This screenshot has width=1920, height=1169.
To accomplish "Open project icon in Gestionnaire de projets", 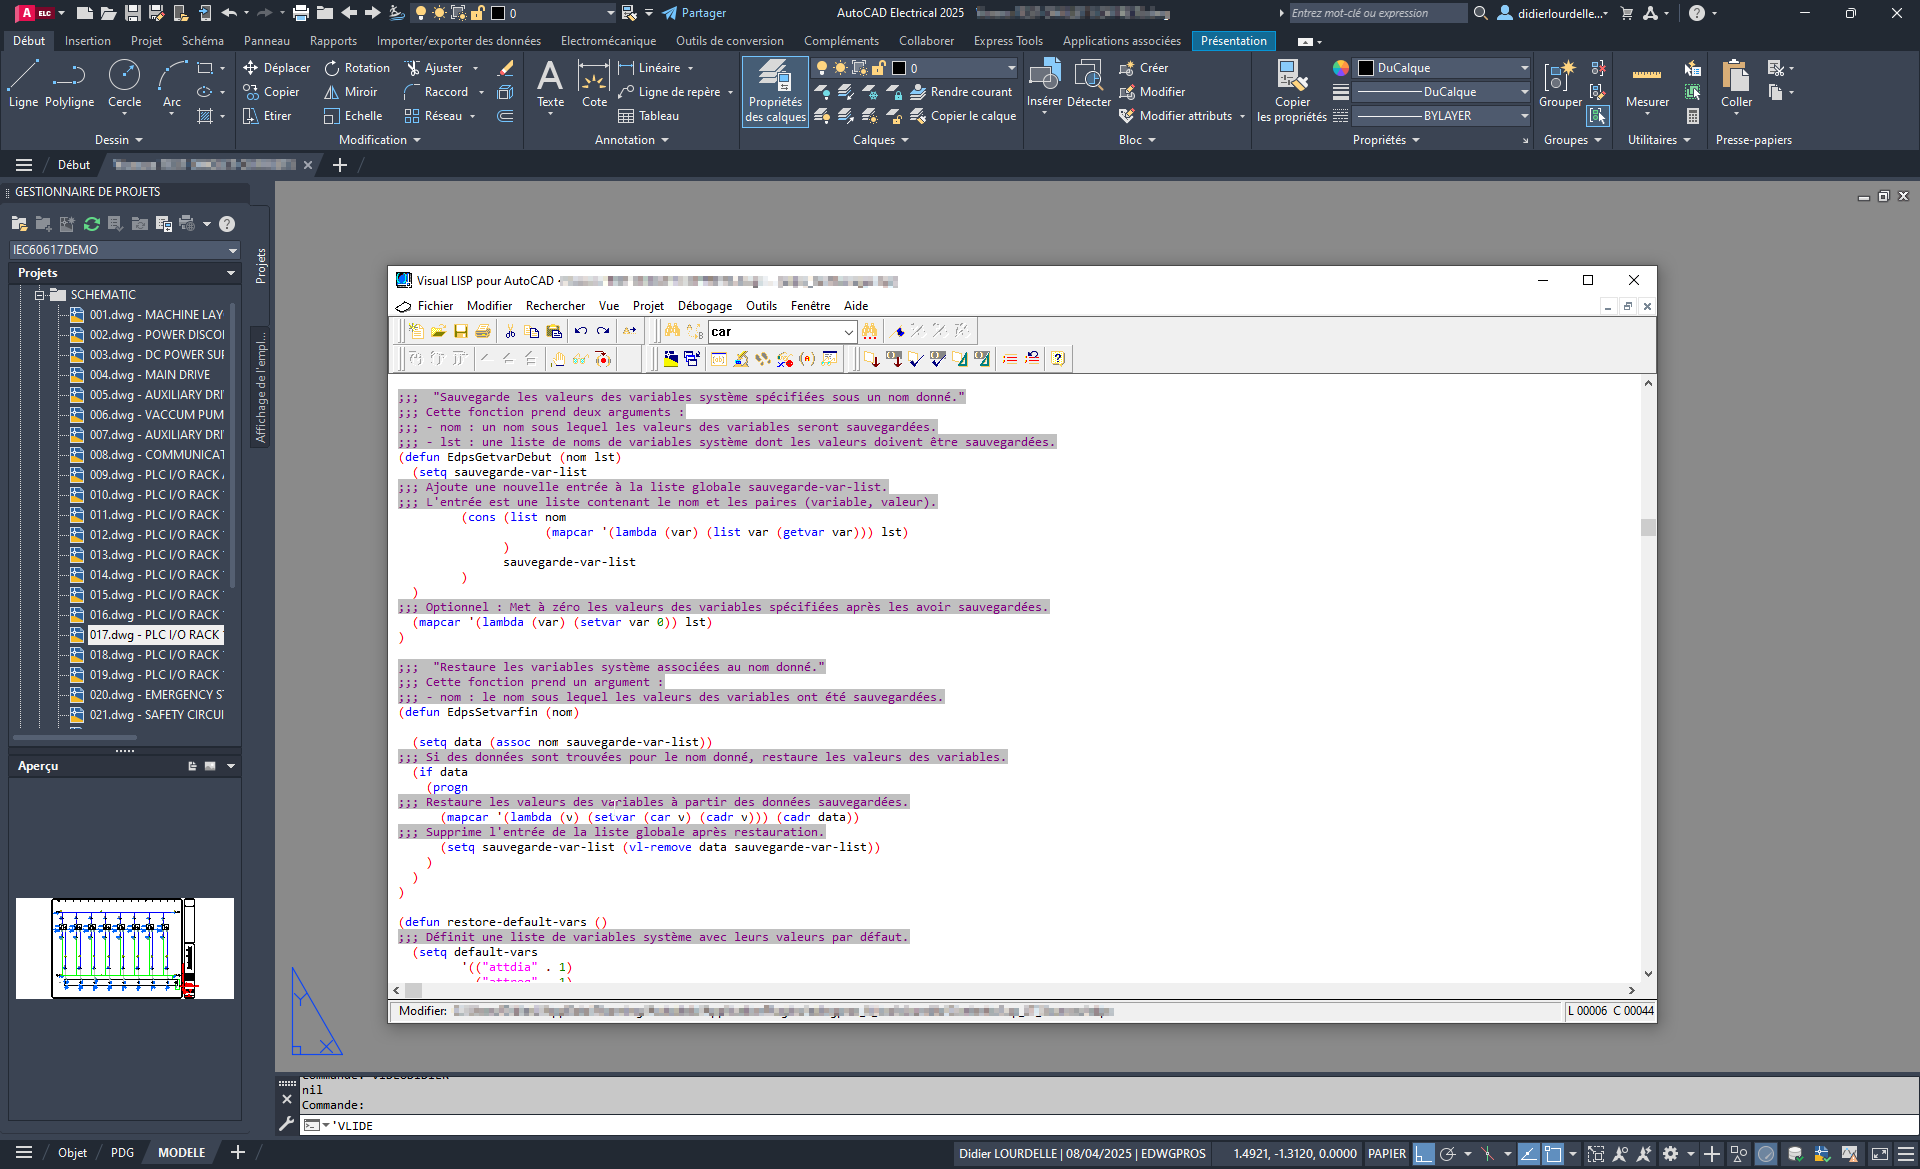I will (19, 224).
